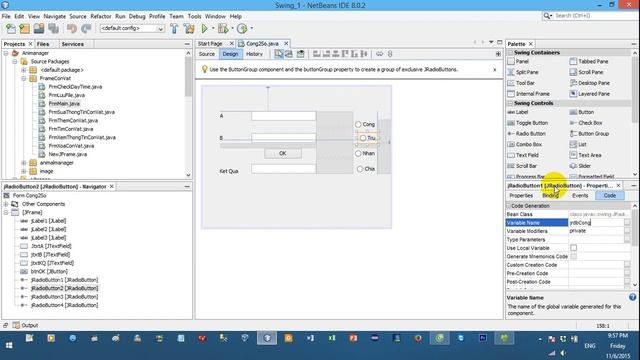Image resolution: width=640 pixels, height=360 pixels.
Task: Activate Selection Mode in designer toolbar
Action: pos(279,54)
